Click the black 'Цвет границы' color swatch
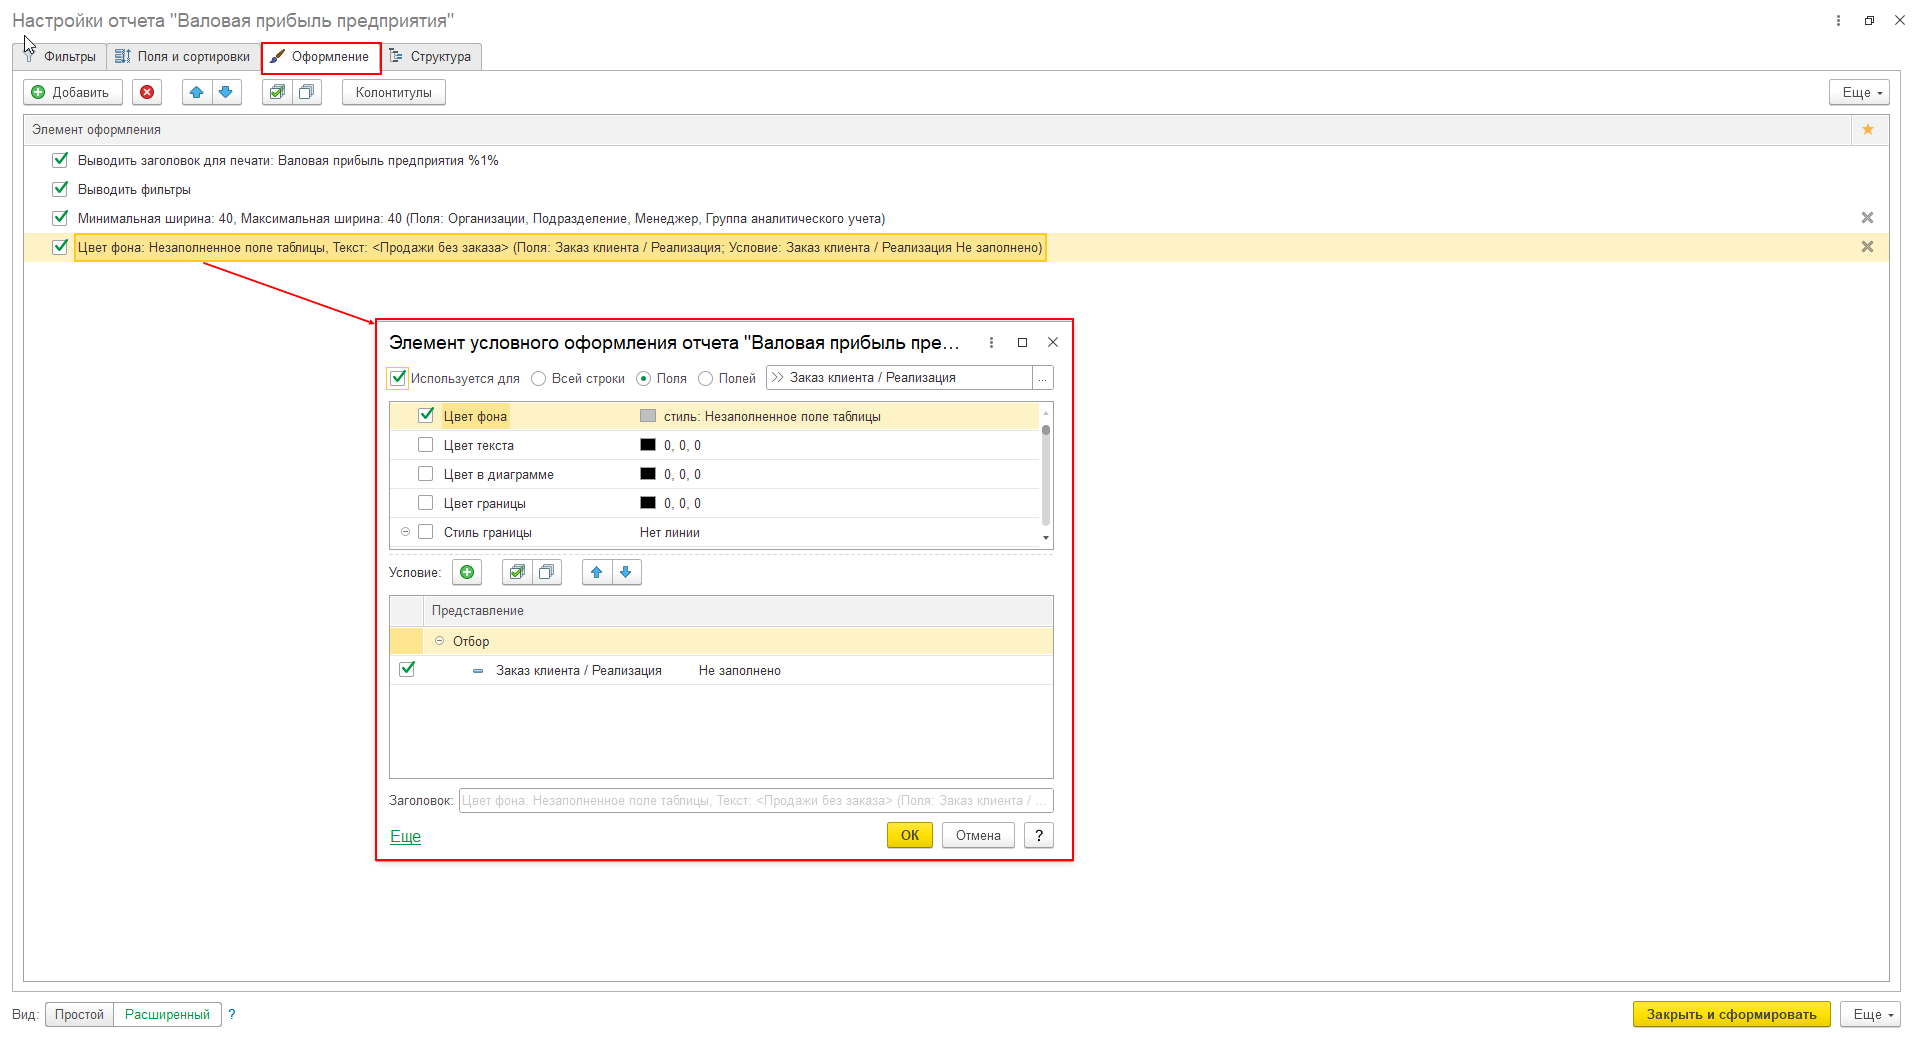Screen dimensions: 1919x1040 (x=648, y=503)
